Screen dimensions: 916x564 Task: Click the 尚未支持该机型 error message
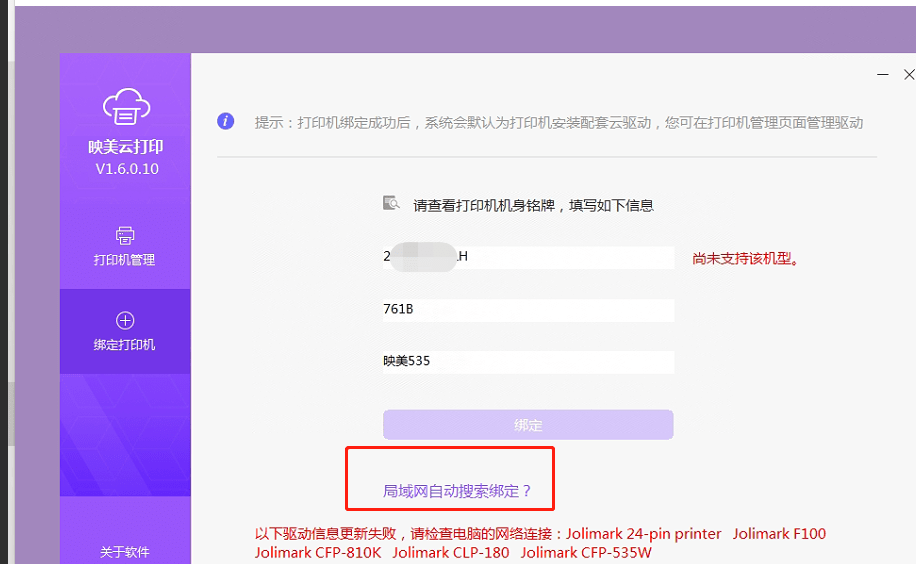click(x=745, y=258)
